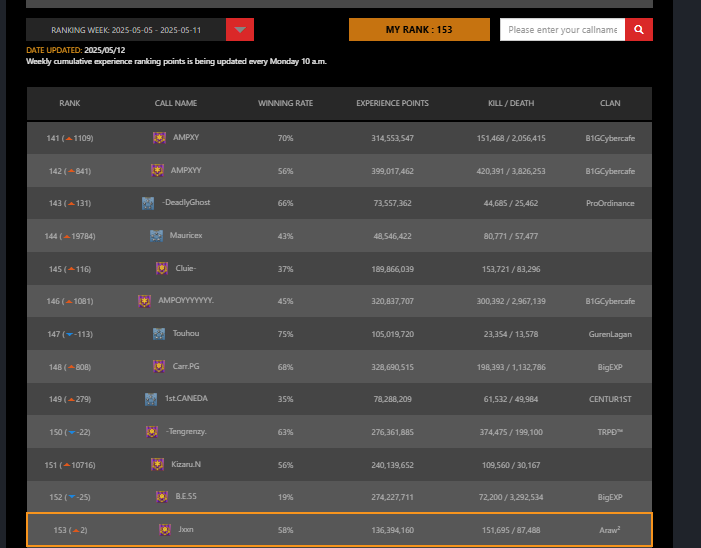
Task: Click the KILL / DEATH column header
Action: coord(511,103)
